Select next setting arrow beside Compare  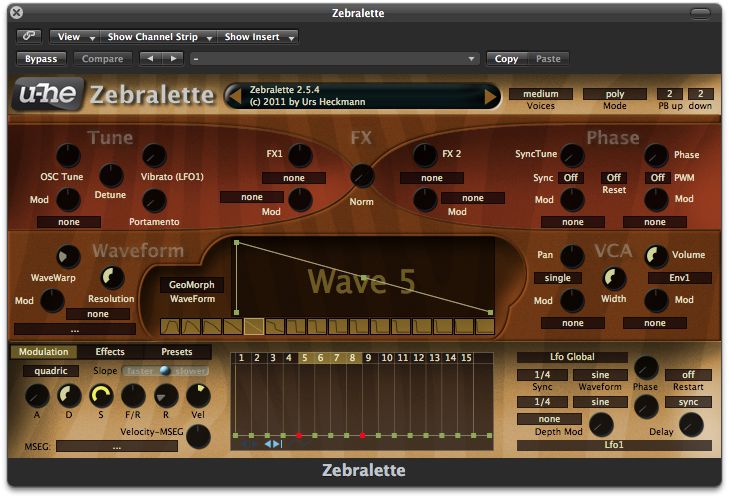(x=173, y=59)
